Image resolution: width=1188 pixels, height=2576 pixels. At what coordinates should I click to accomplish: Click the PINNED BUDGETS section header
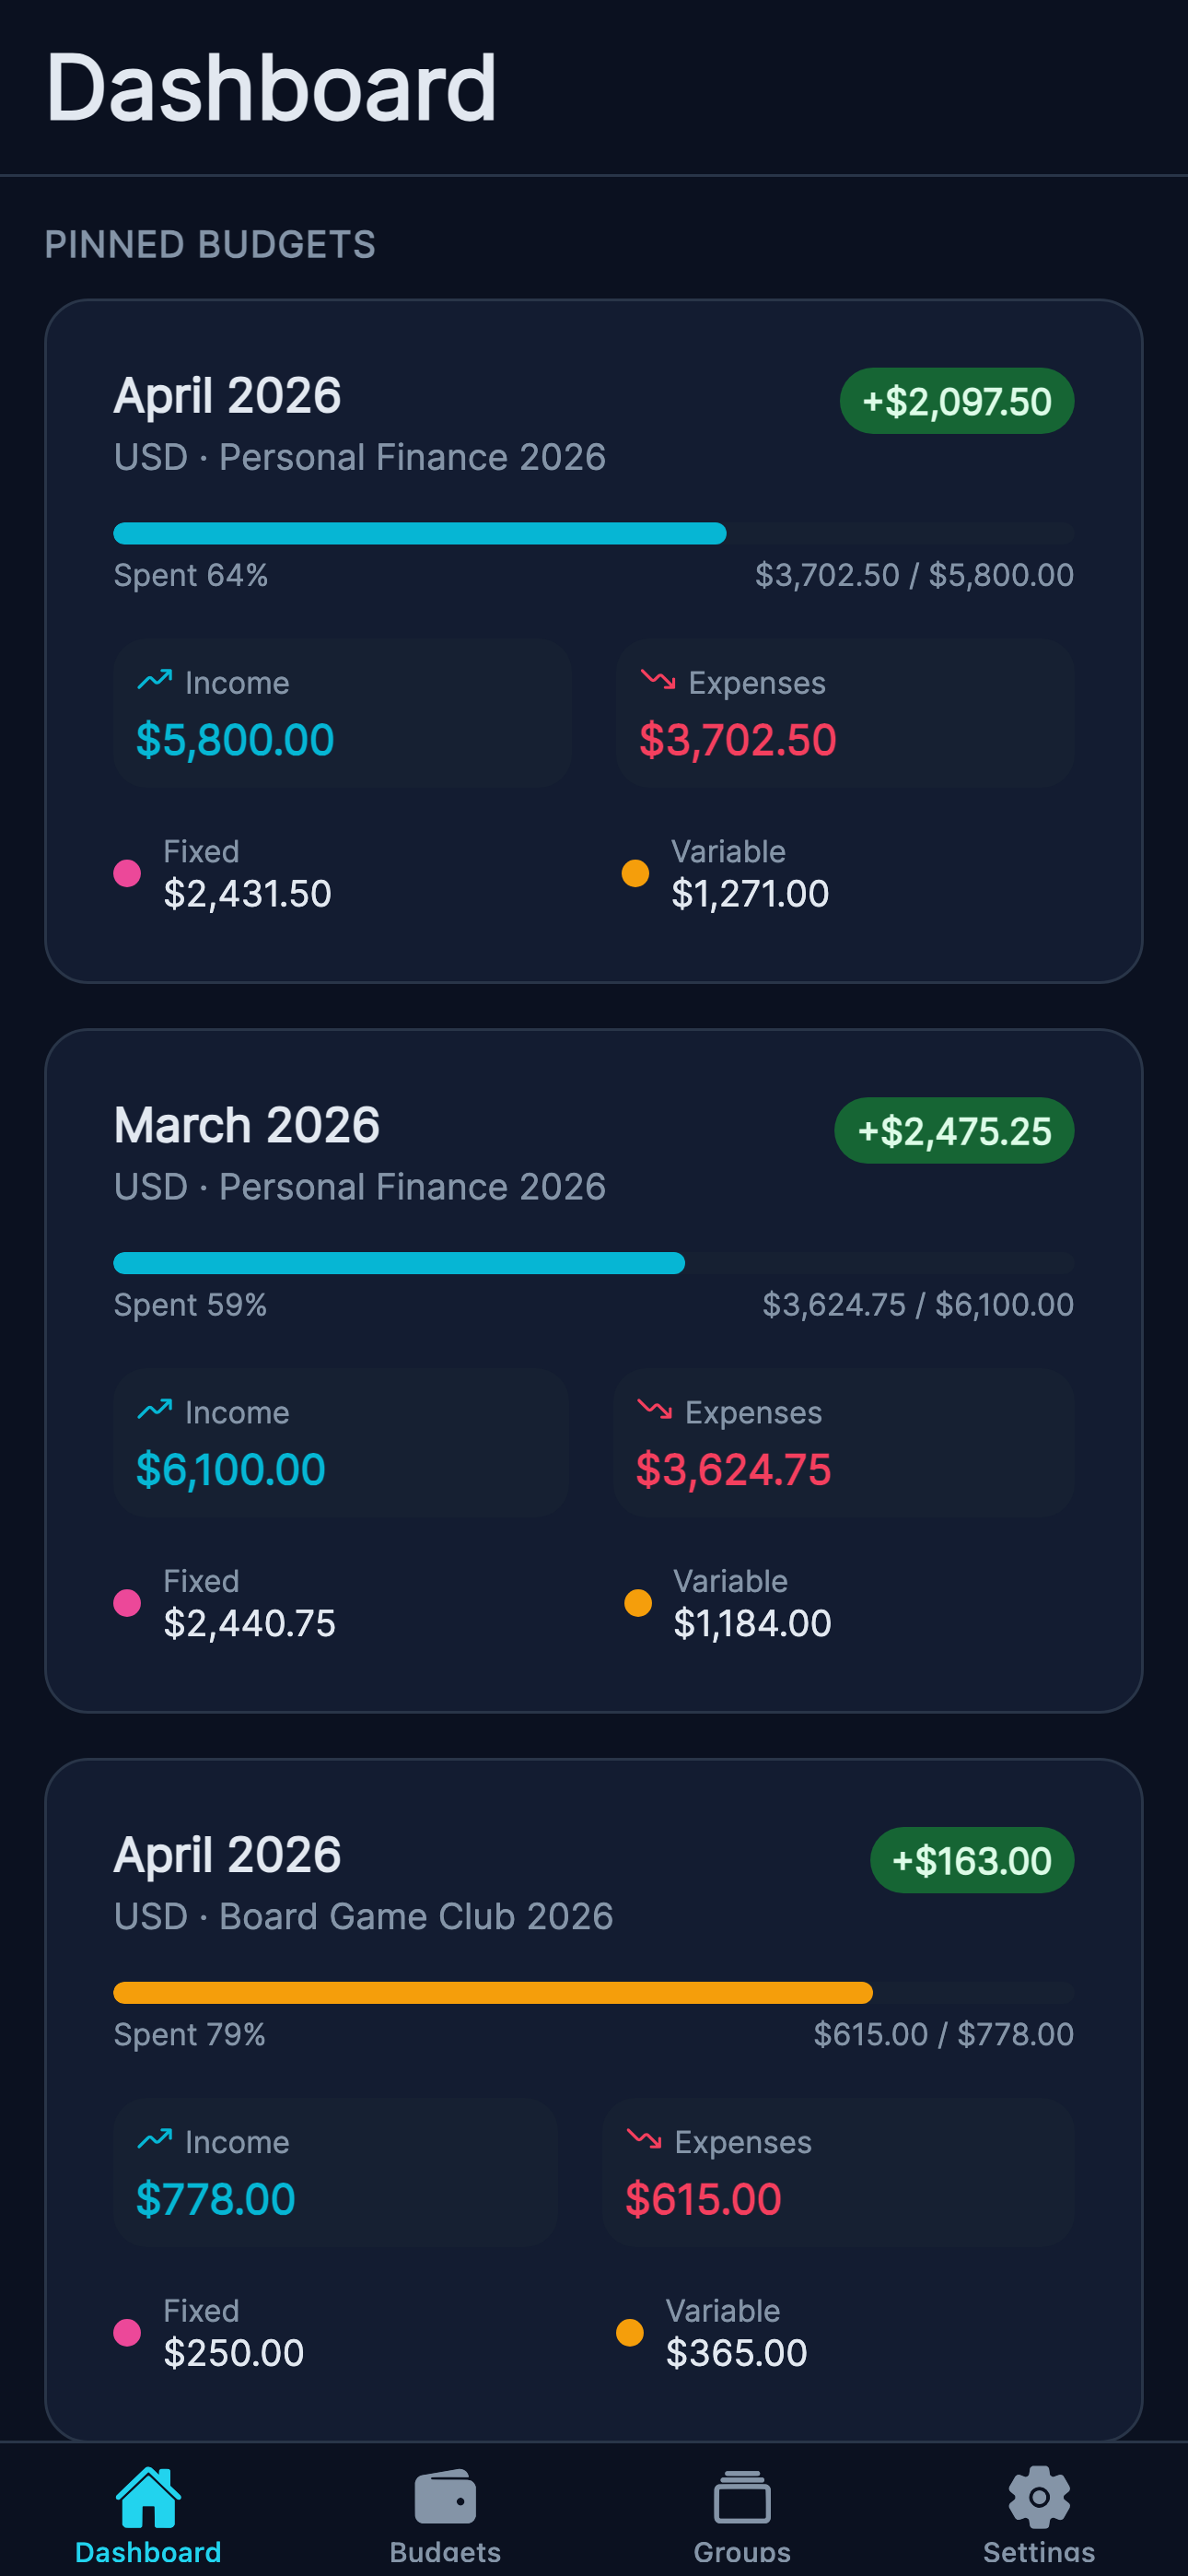click(x=211, y=245)
